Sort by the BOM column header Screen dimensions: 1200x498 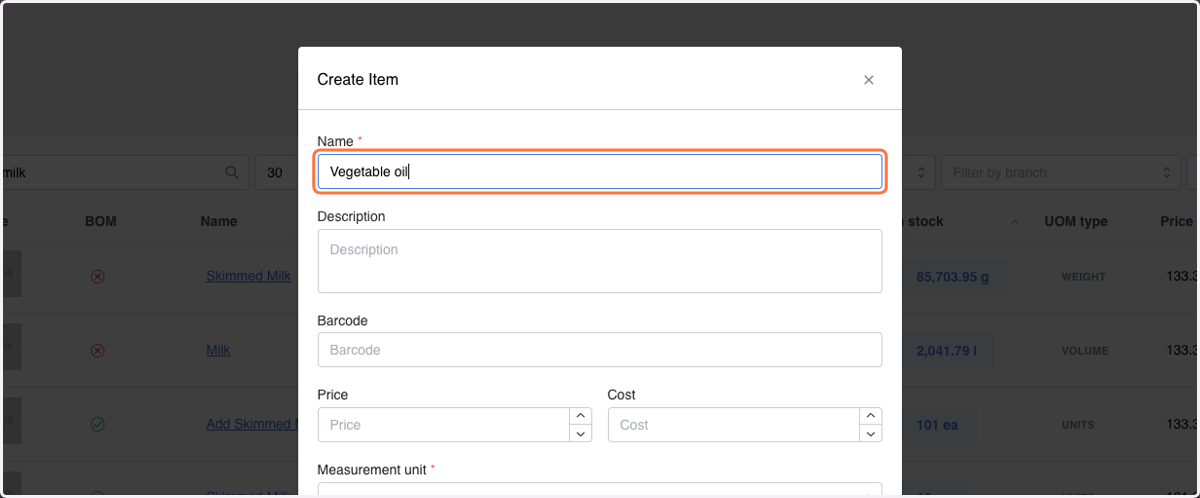click(100, 221)
